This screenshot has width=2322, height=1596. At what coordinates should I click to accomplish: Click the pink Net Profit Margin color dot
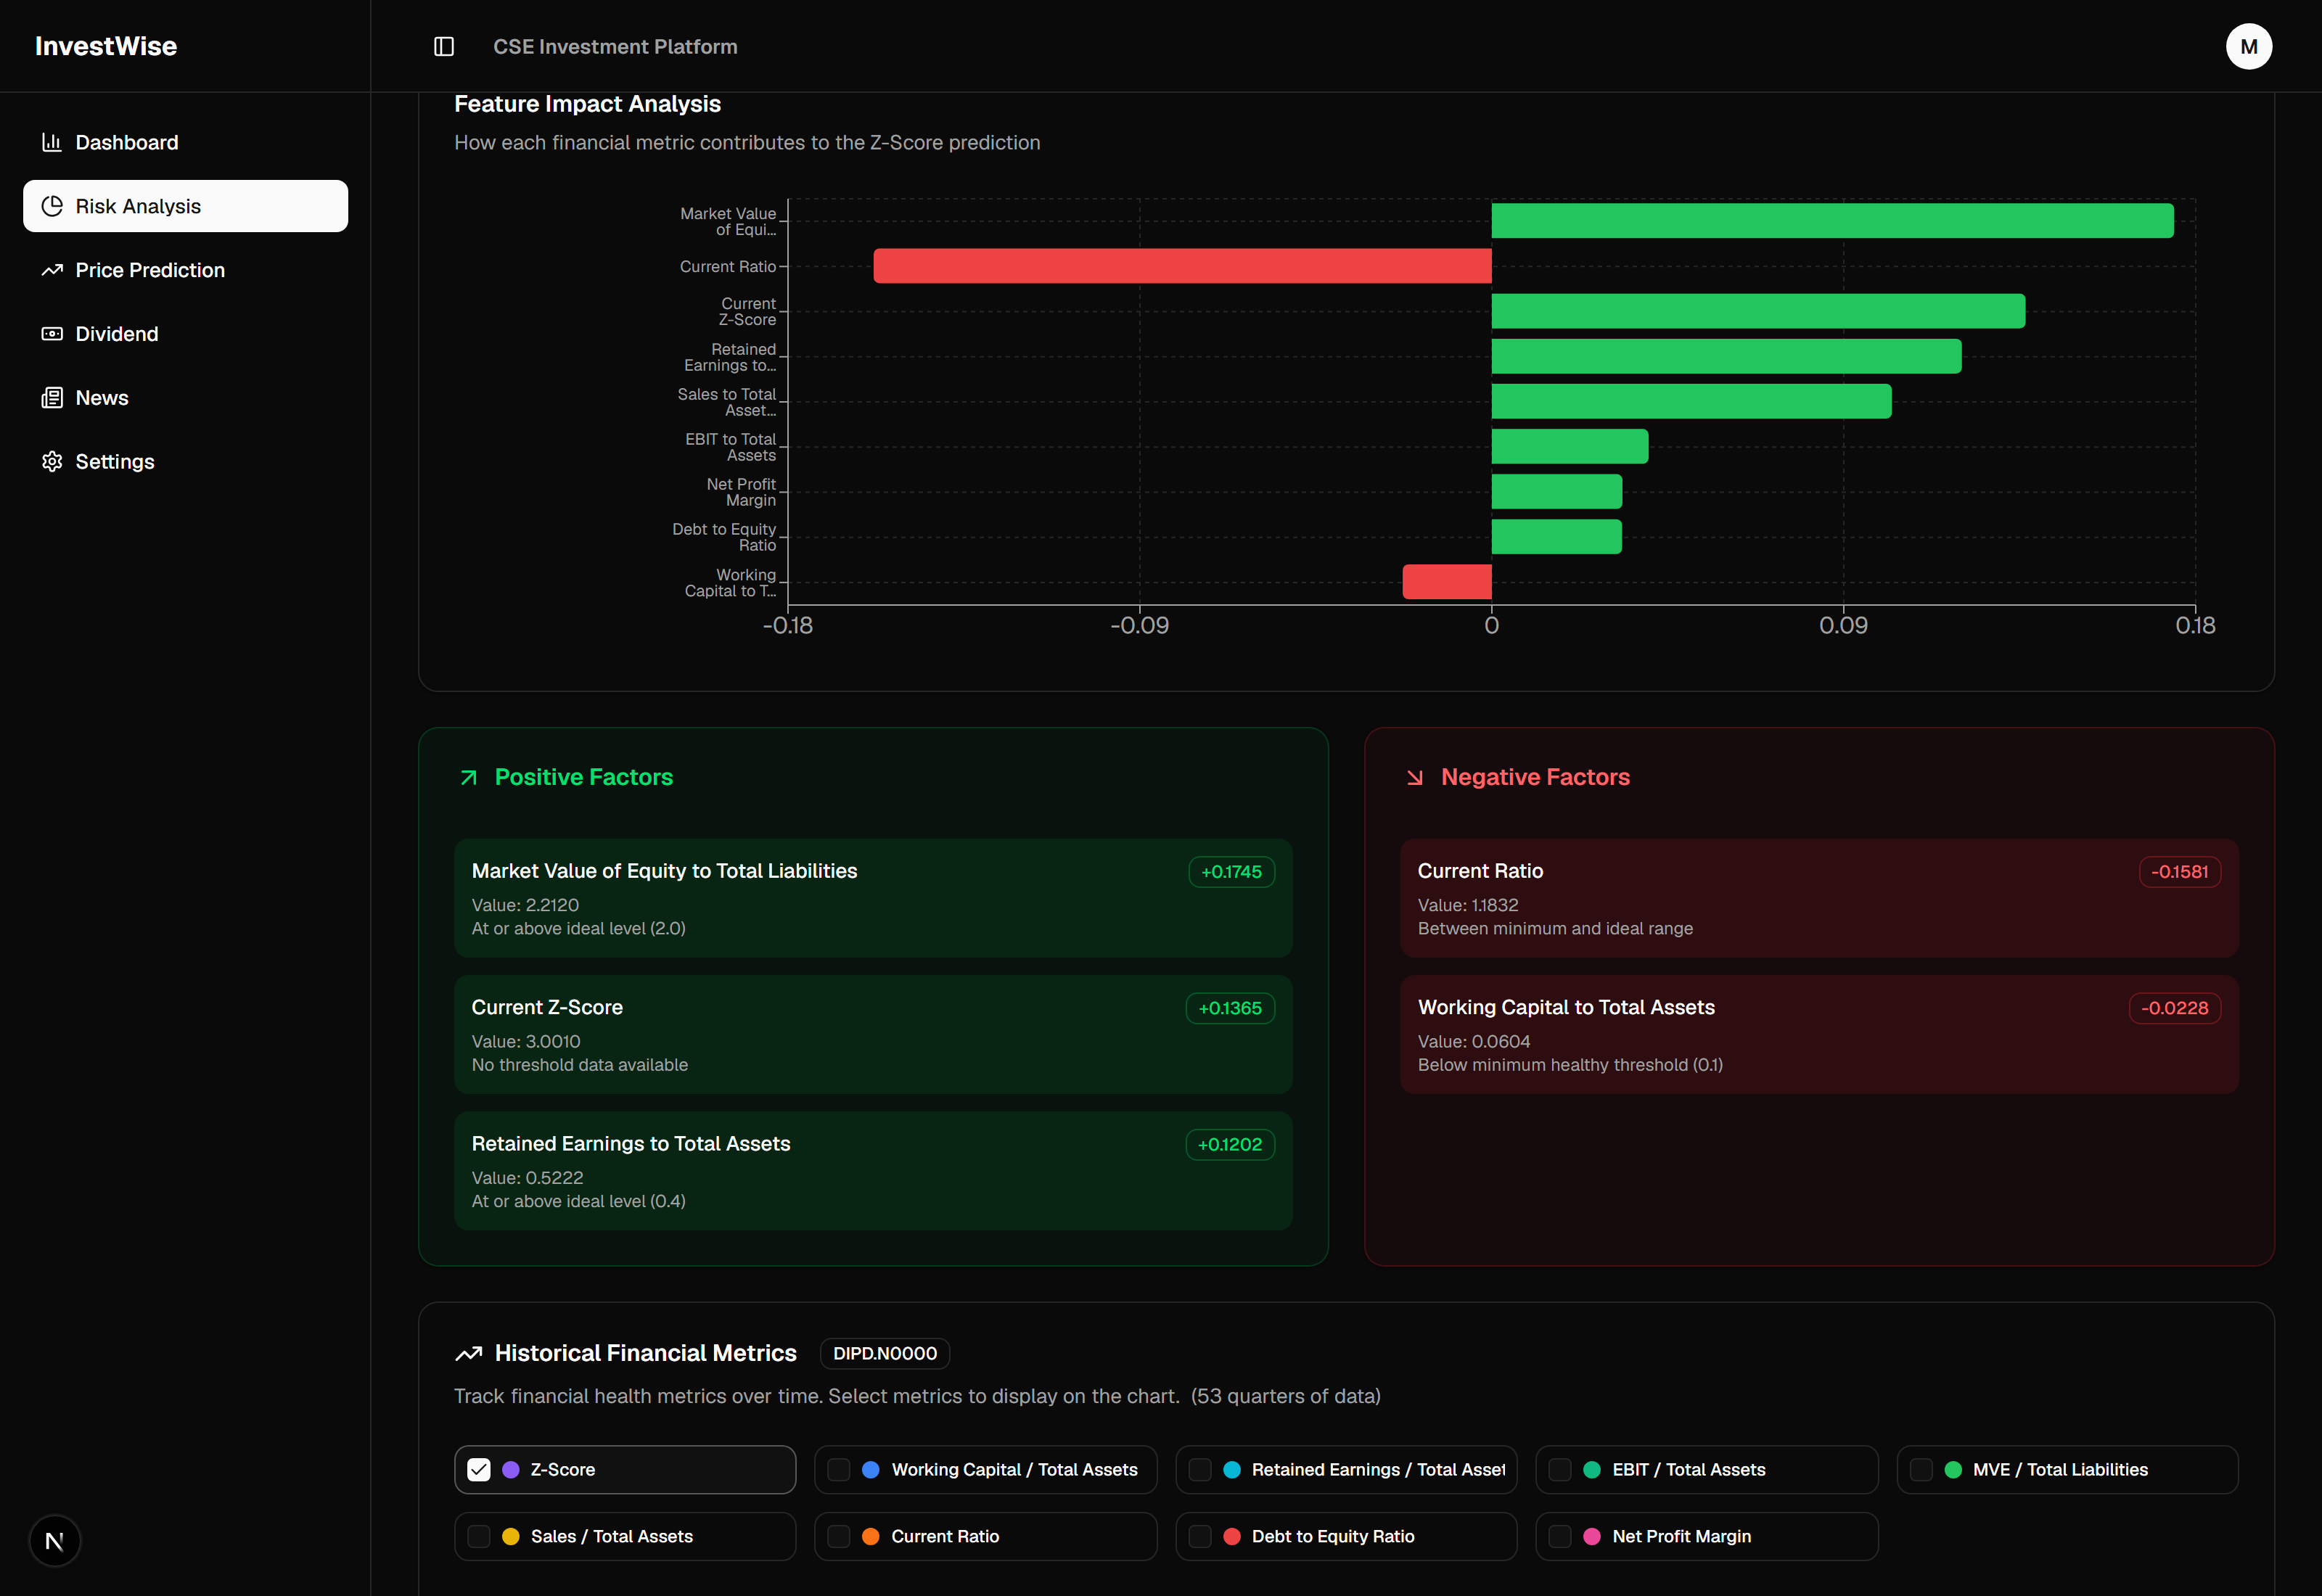pos(1592,1536)
